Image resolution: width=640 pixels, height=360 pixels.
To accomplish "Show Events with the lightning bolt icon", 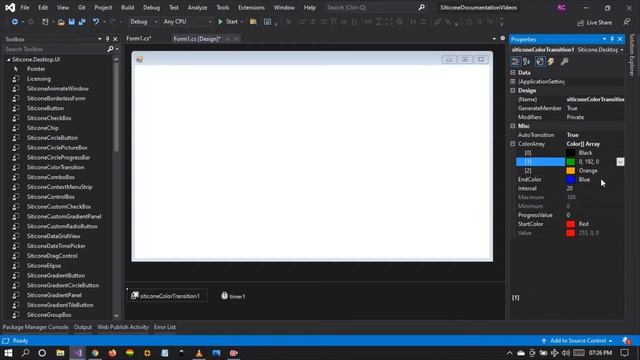I will (x=551, y=61).
